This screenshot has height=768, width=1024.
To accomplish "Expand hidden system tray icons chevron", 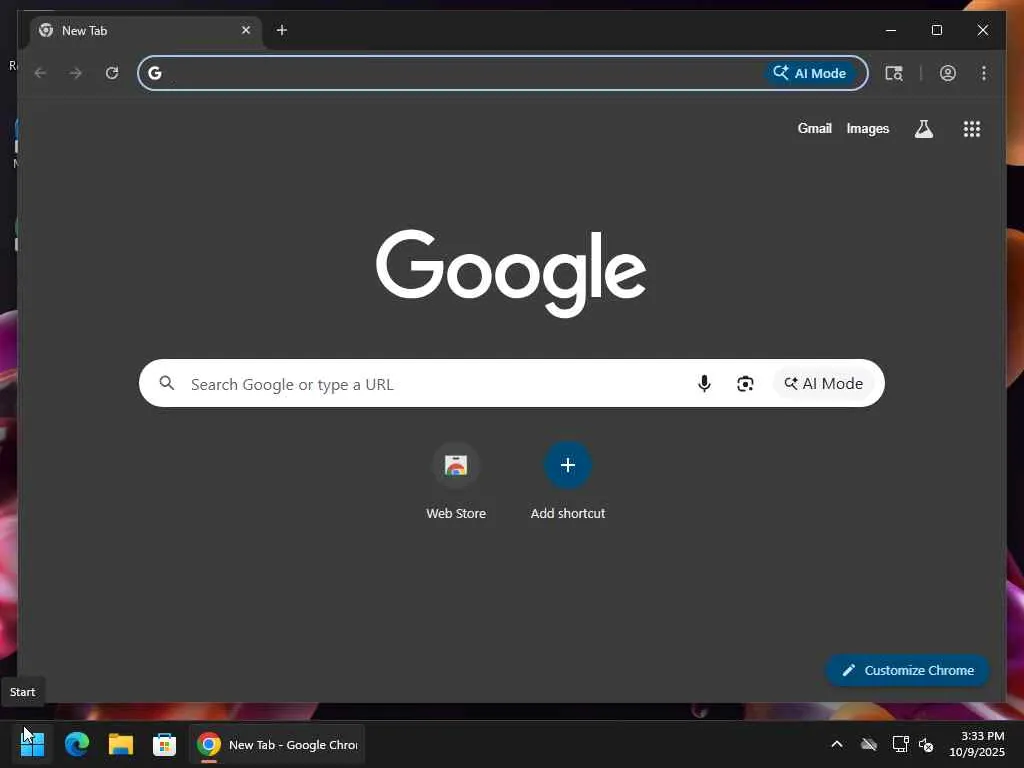I will coord(837,744).
